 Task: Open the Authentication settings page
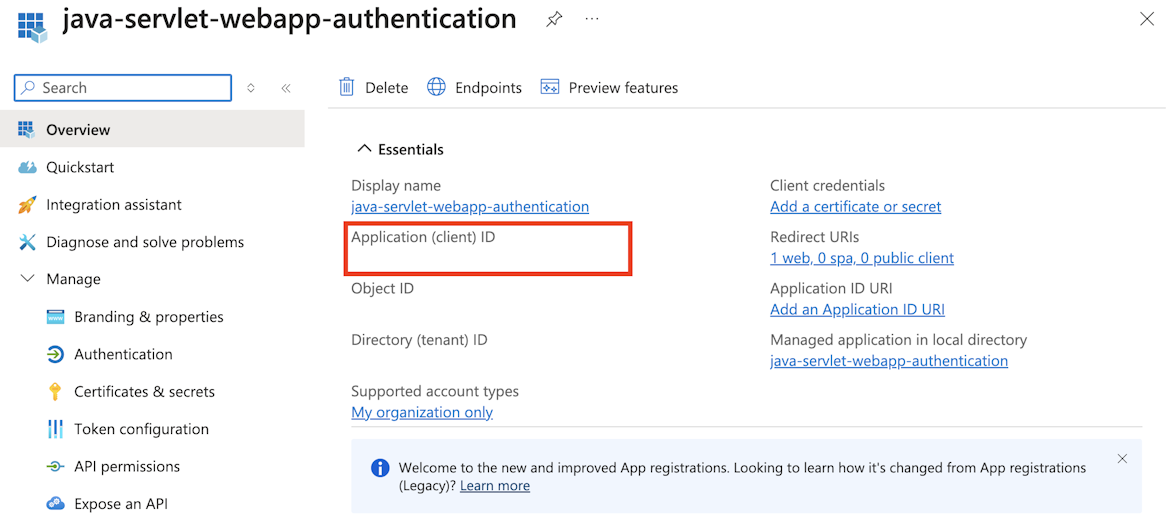[x=123, y=354]
